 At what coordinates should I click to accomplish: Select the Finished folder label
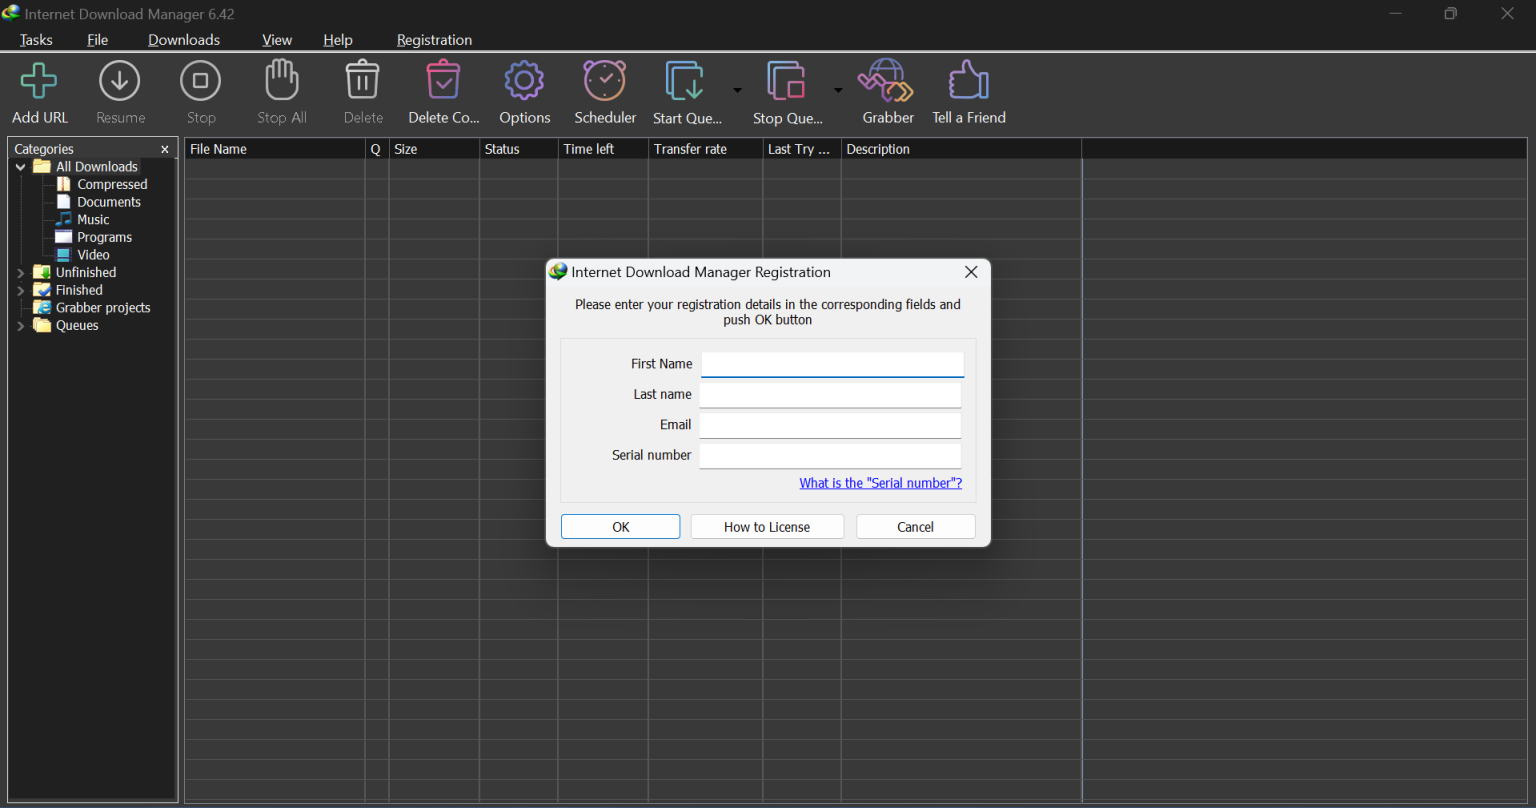tap(79, 290)
